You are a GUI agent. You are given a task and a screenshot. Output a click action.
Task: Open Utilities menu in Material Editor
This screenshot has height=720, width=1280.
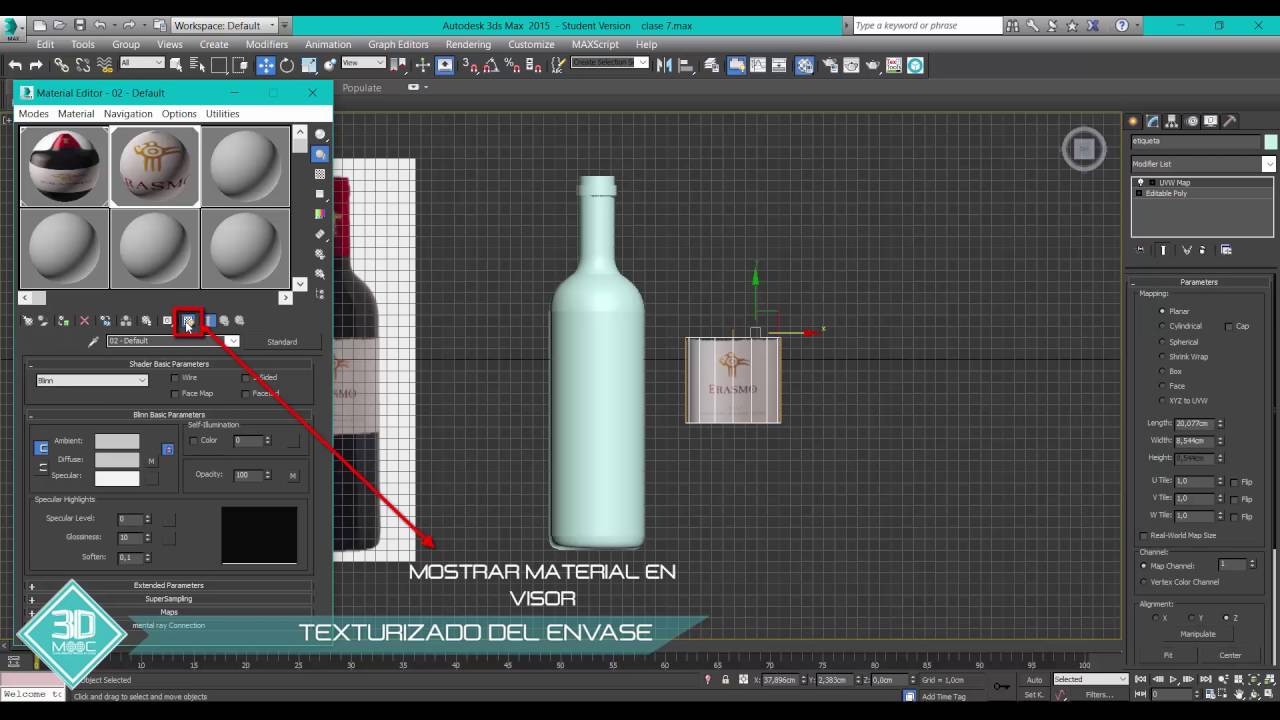coord(222,114)
